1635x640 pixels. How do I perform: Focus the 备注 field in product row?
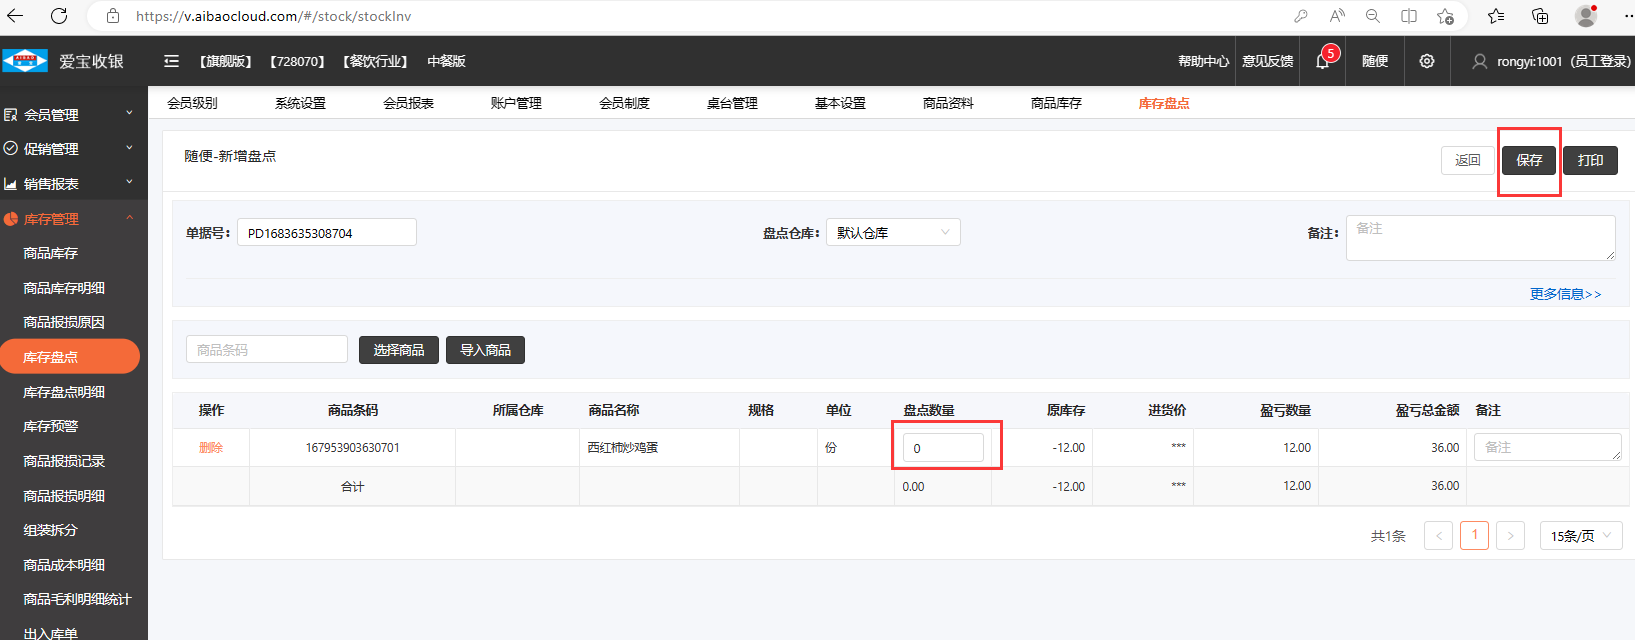[1548, 447]
